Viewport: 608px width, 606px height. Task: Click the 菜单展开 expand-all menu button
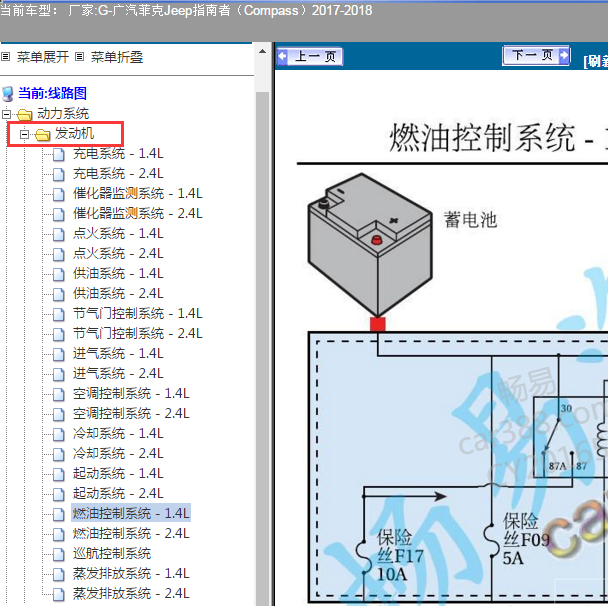click(35, 57)
